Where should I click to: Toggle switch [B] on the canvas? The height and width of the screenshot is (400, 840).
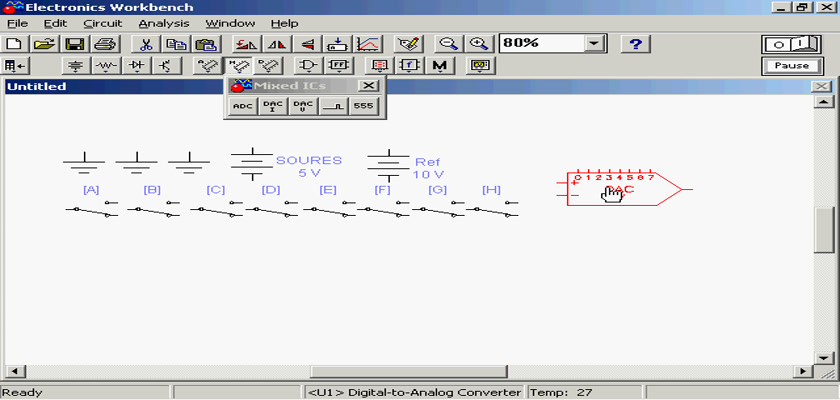[x=153, y=209]
